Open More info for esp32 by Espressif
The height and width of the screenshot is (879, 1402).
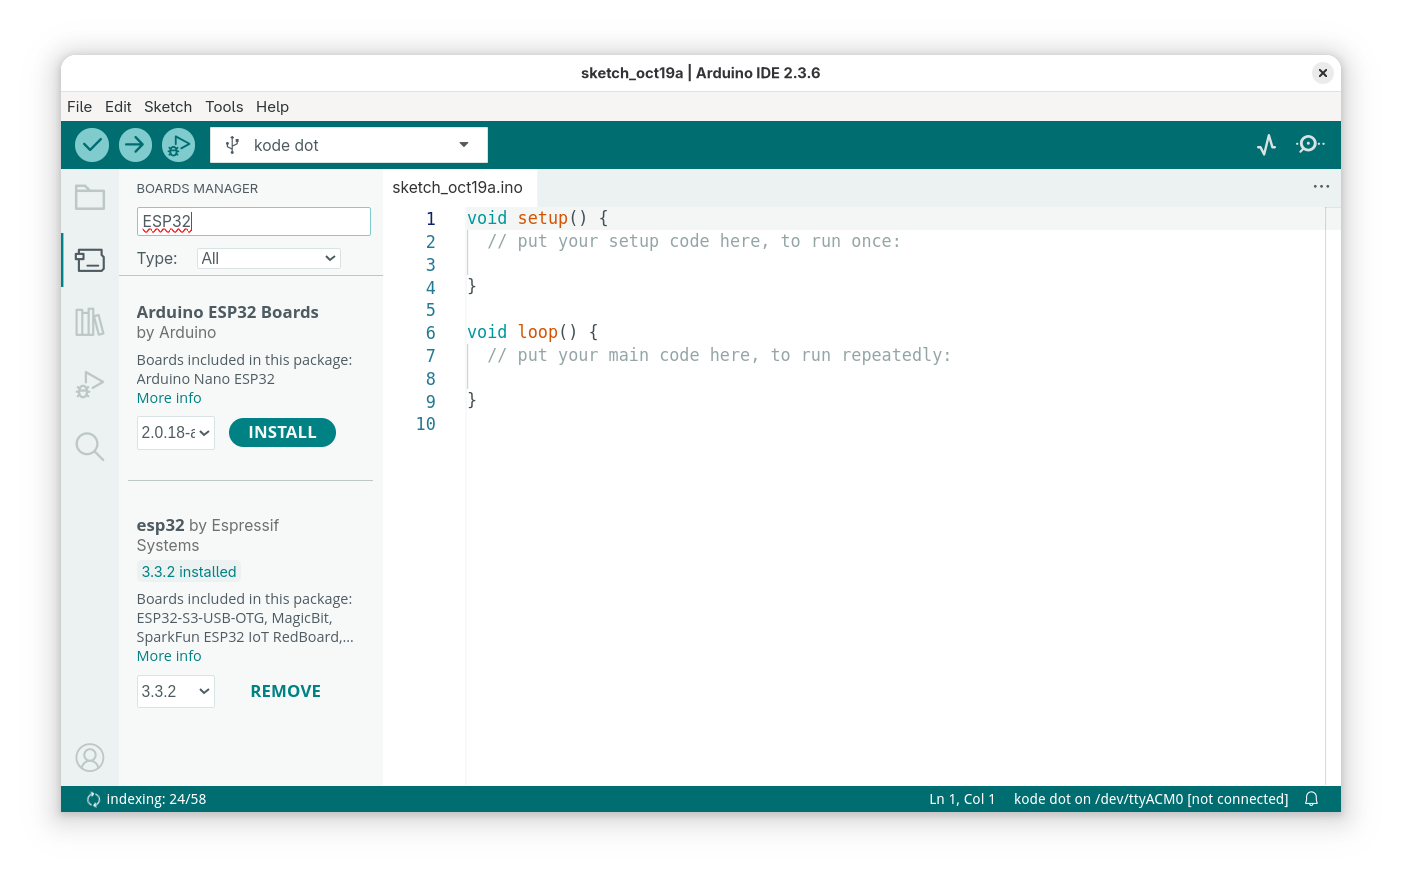click(169, 656)
